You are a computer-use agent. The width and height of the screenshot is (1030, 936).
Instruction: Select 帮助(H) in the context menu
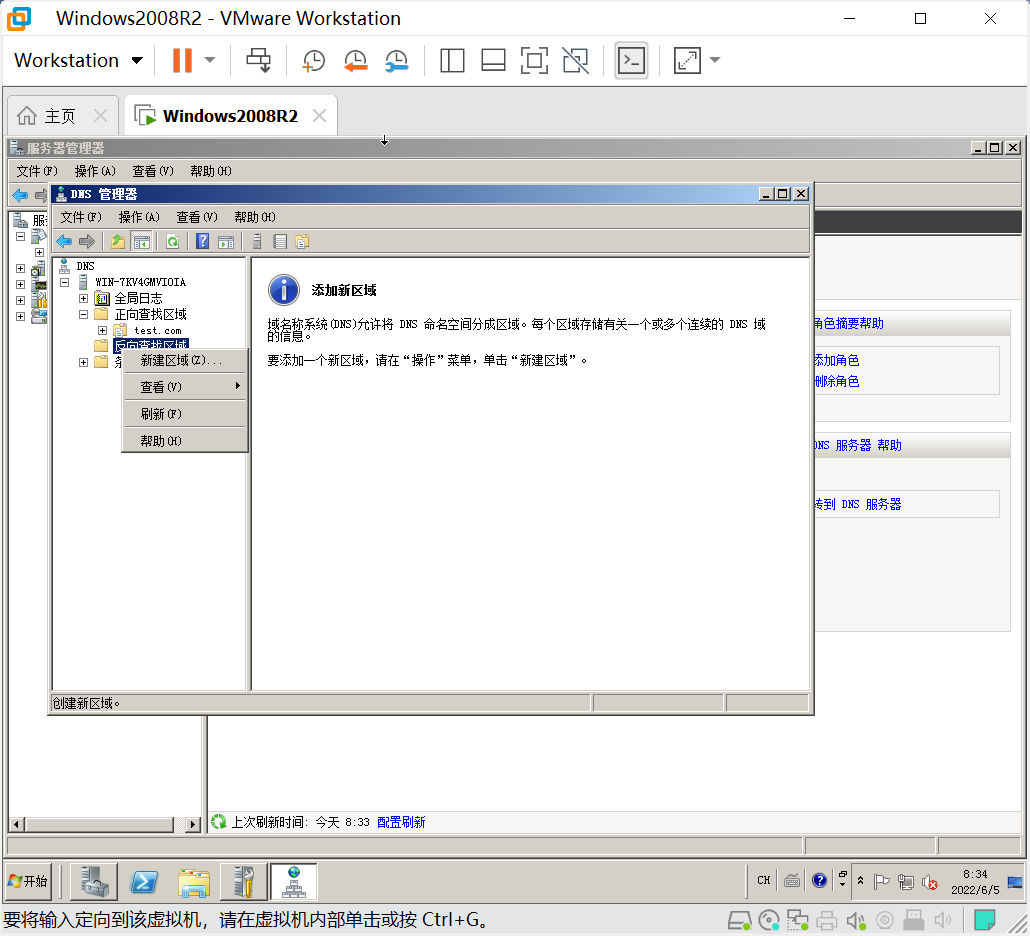tap(185, 441)
